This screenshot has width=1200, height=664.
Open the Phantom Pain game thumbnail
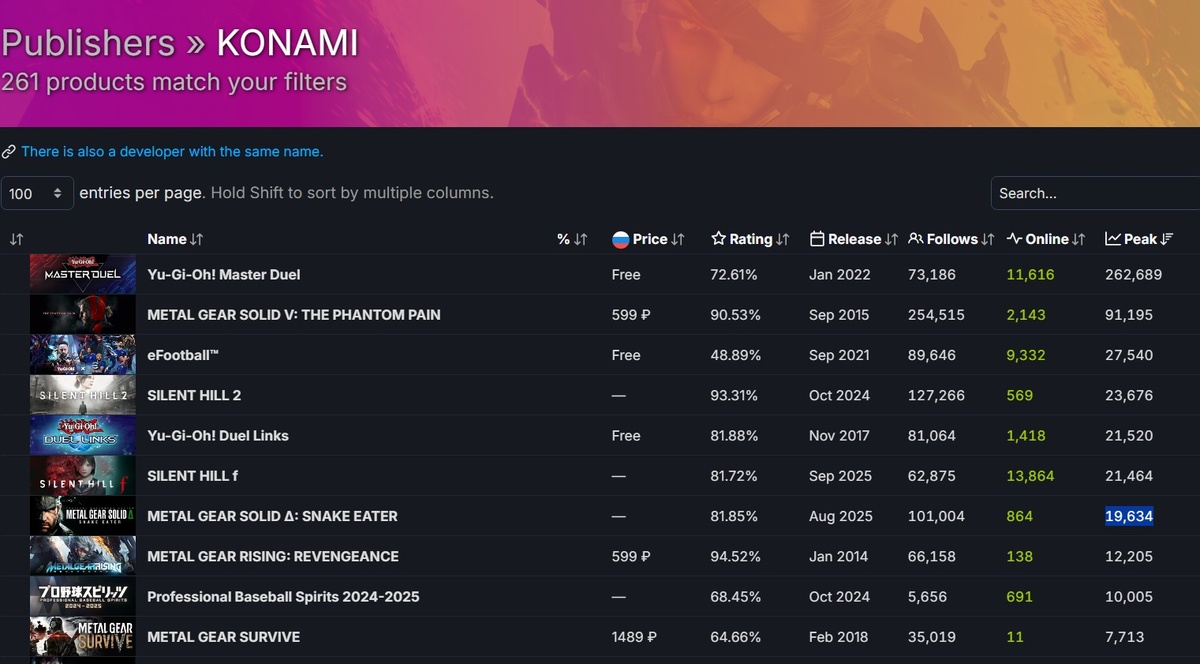[x=83, y=314]
